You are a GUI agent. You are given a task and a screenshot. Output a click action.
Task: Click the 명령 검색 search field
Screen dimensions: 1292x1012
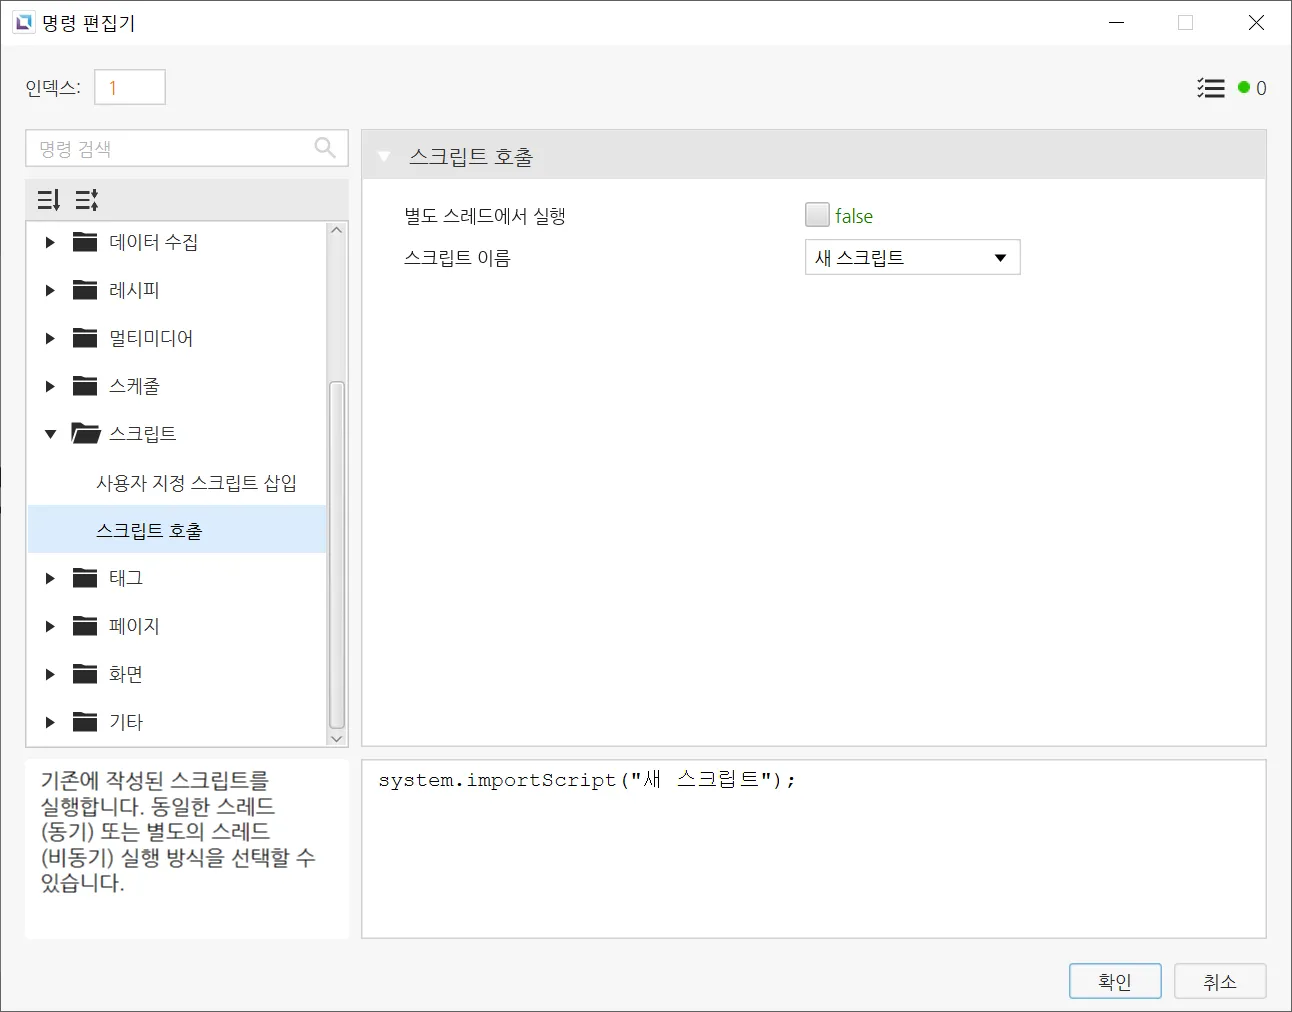coord(172,148)
